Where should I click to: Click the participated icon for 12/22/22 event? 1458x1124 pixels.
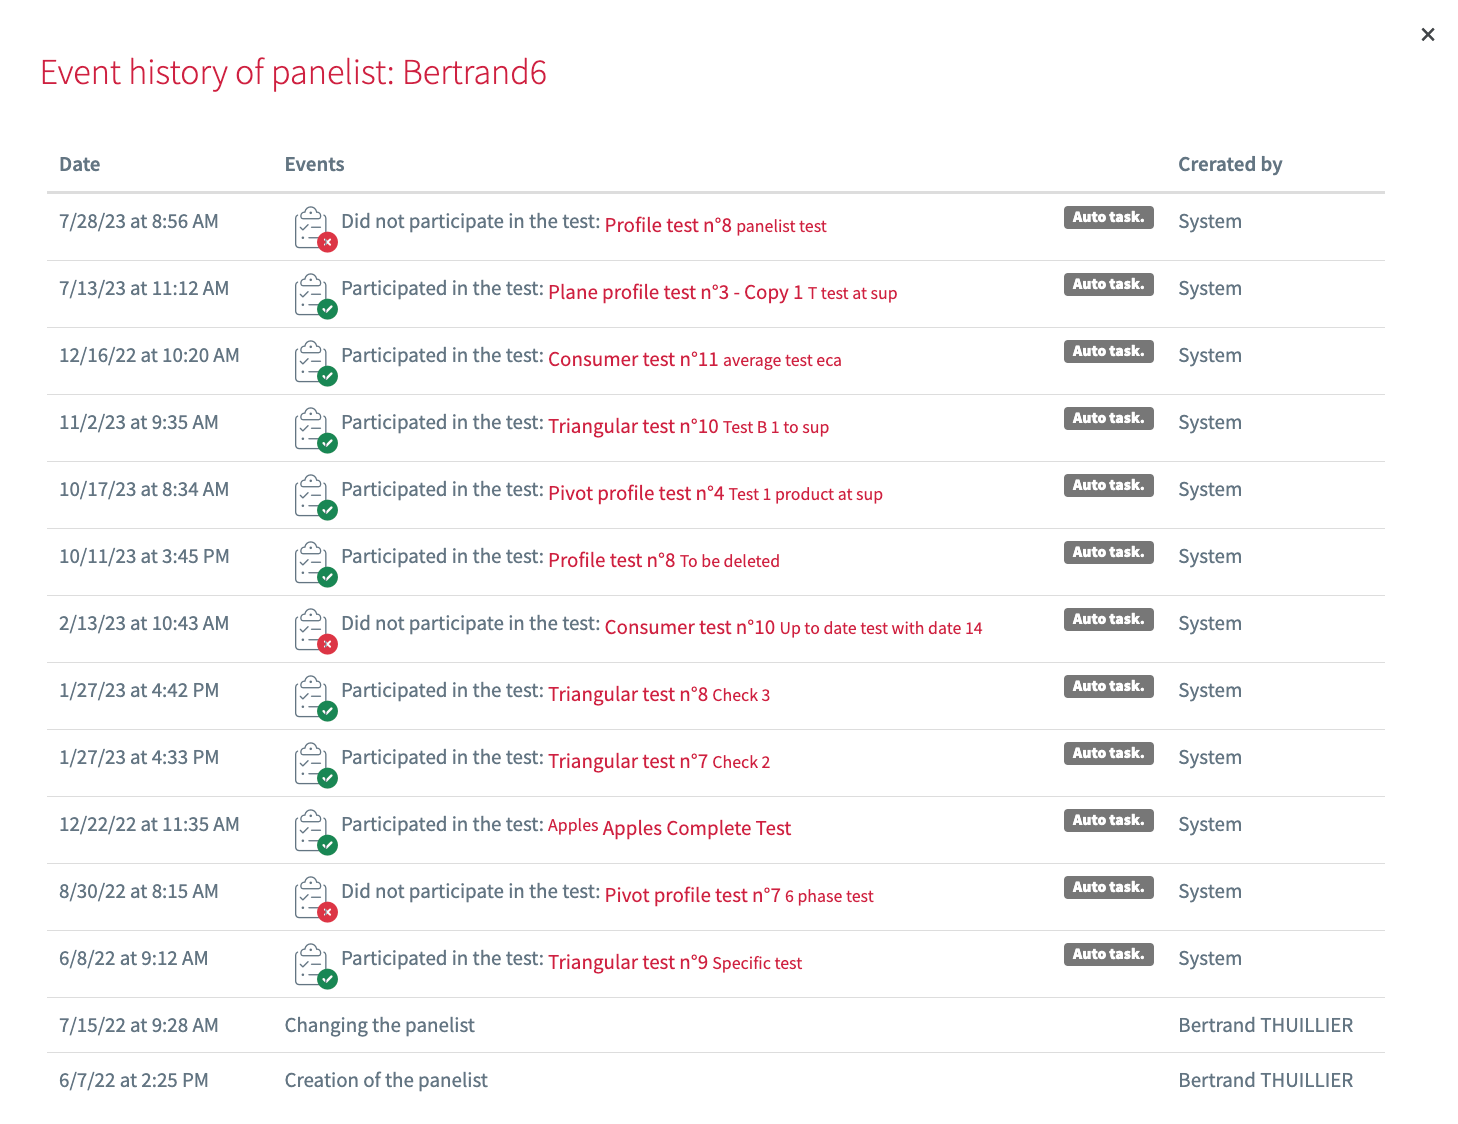[x=314, y=831]
